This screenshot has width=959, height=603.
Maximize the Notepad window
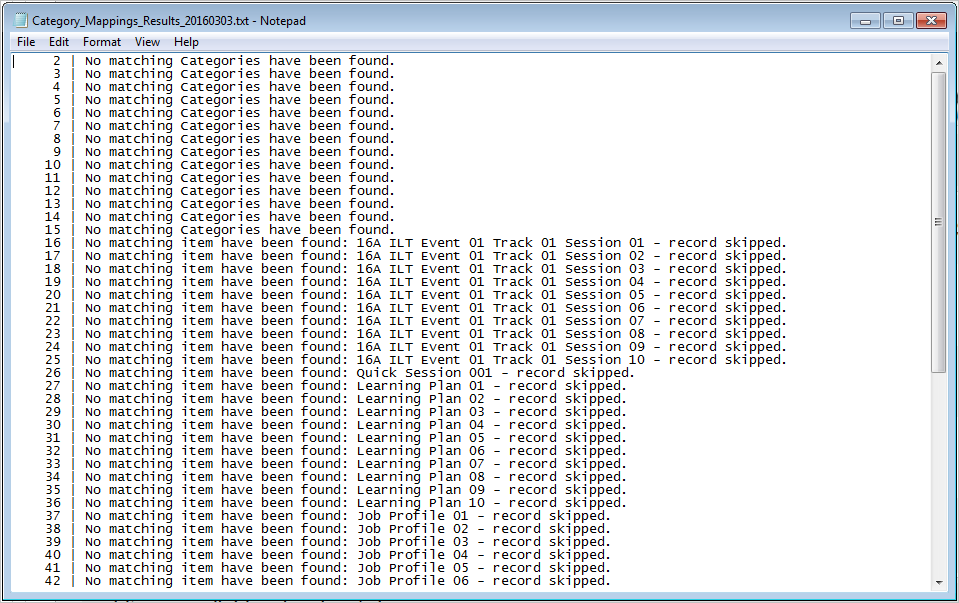coord(898,21)
